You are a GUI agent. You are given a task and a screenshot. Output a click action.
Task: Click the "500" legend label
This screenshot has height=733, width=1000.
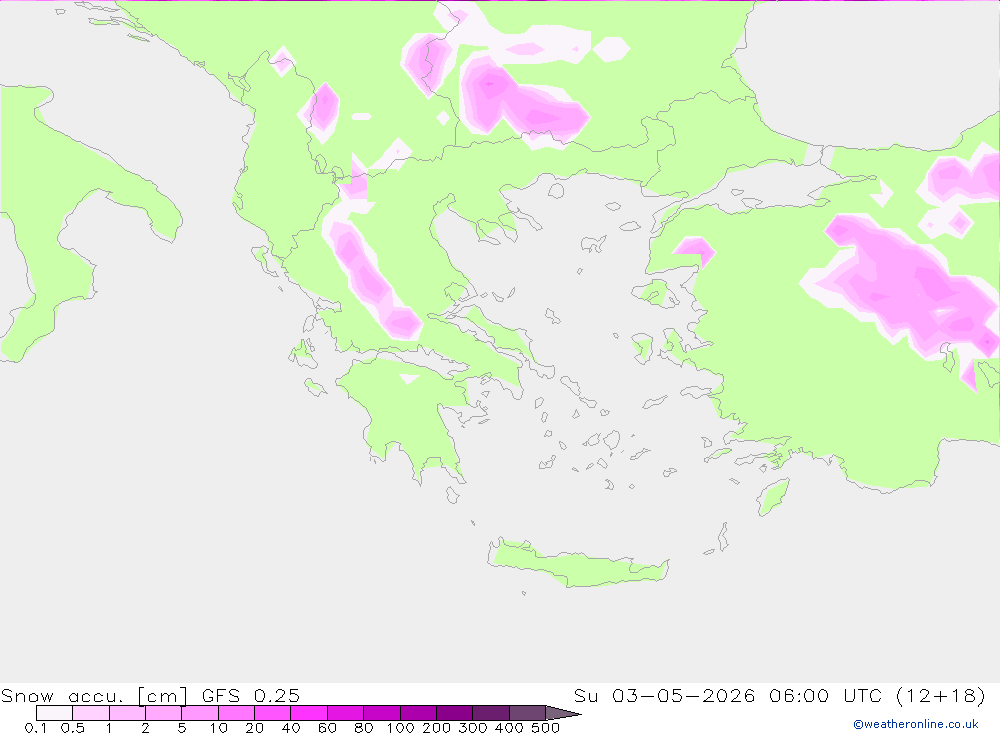point(546,728)
